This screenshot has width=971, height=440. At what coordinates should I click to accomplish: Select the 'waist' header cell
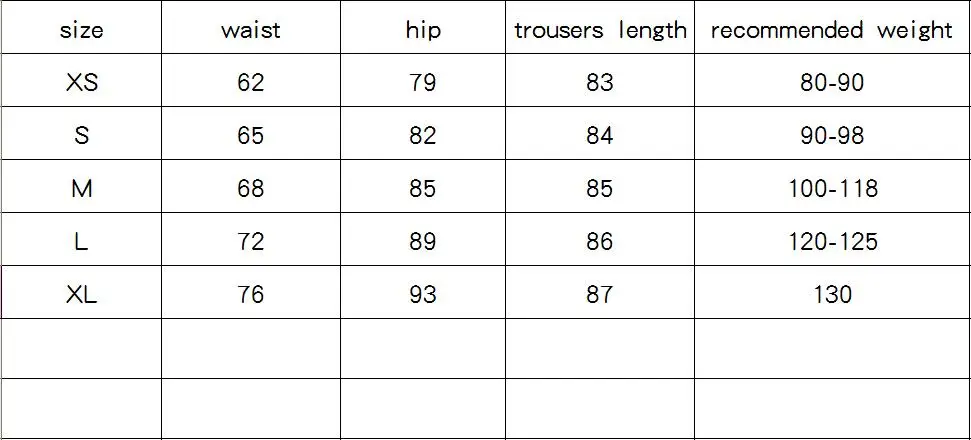(251, 27)
